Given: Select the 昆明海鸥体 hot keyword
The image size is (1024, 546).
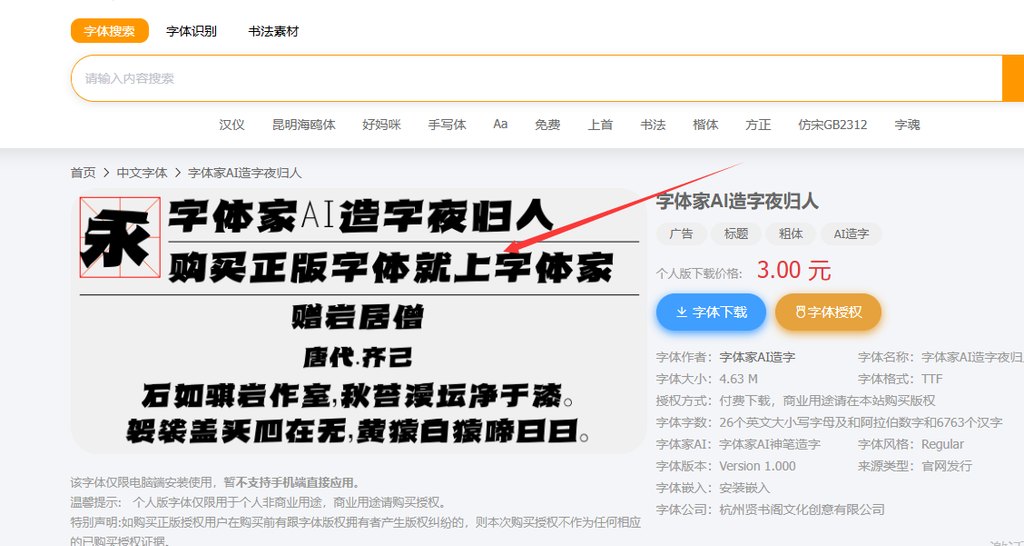Looking at the screenshot, I should pyautogui.click(x=304, y=125).
